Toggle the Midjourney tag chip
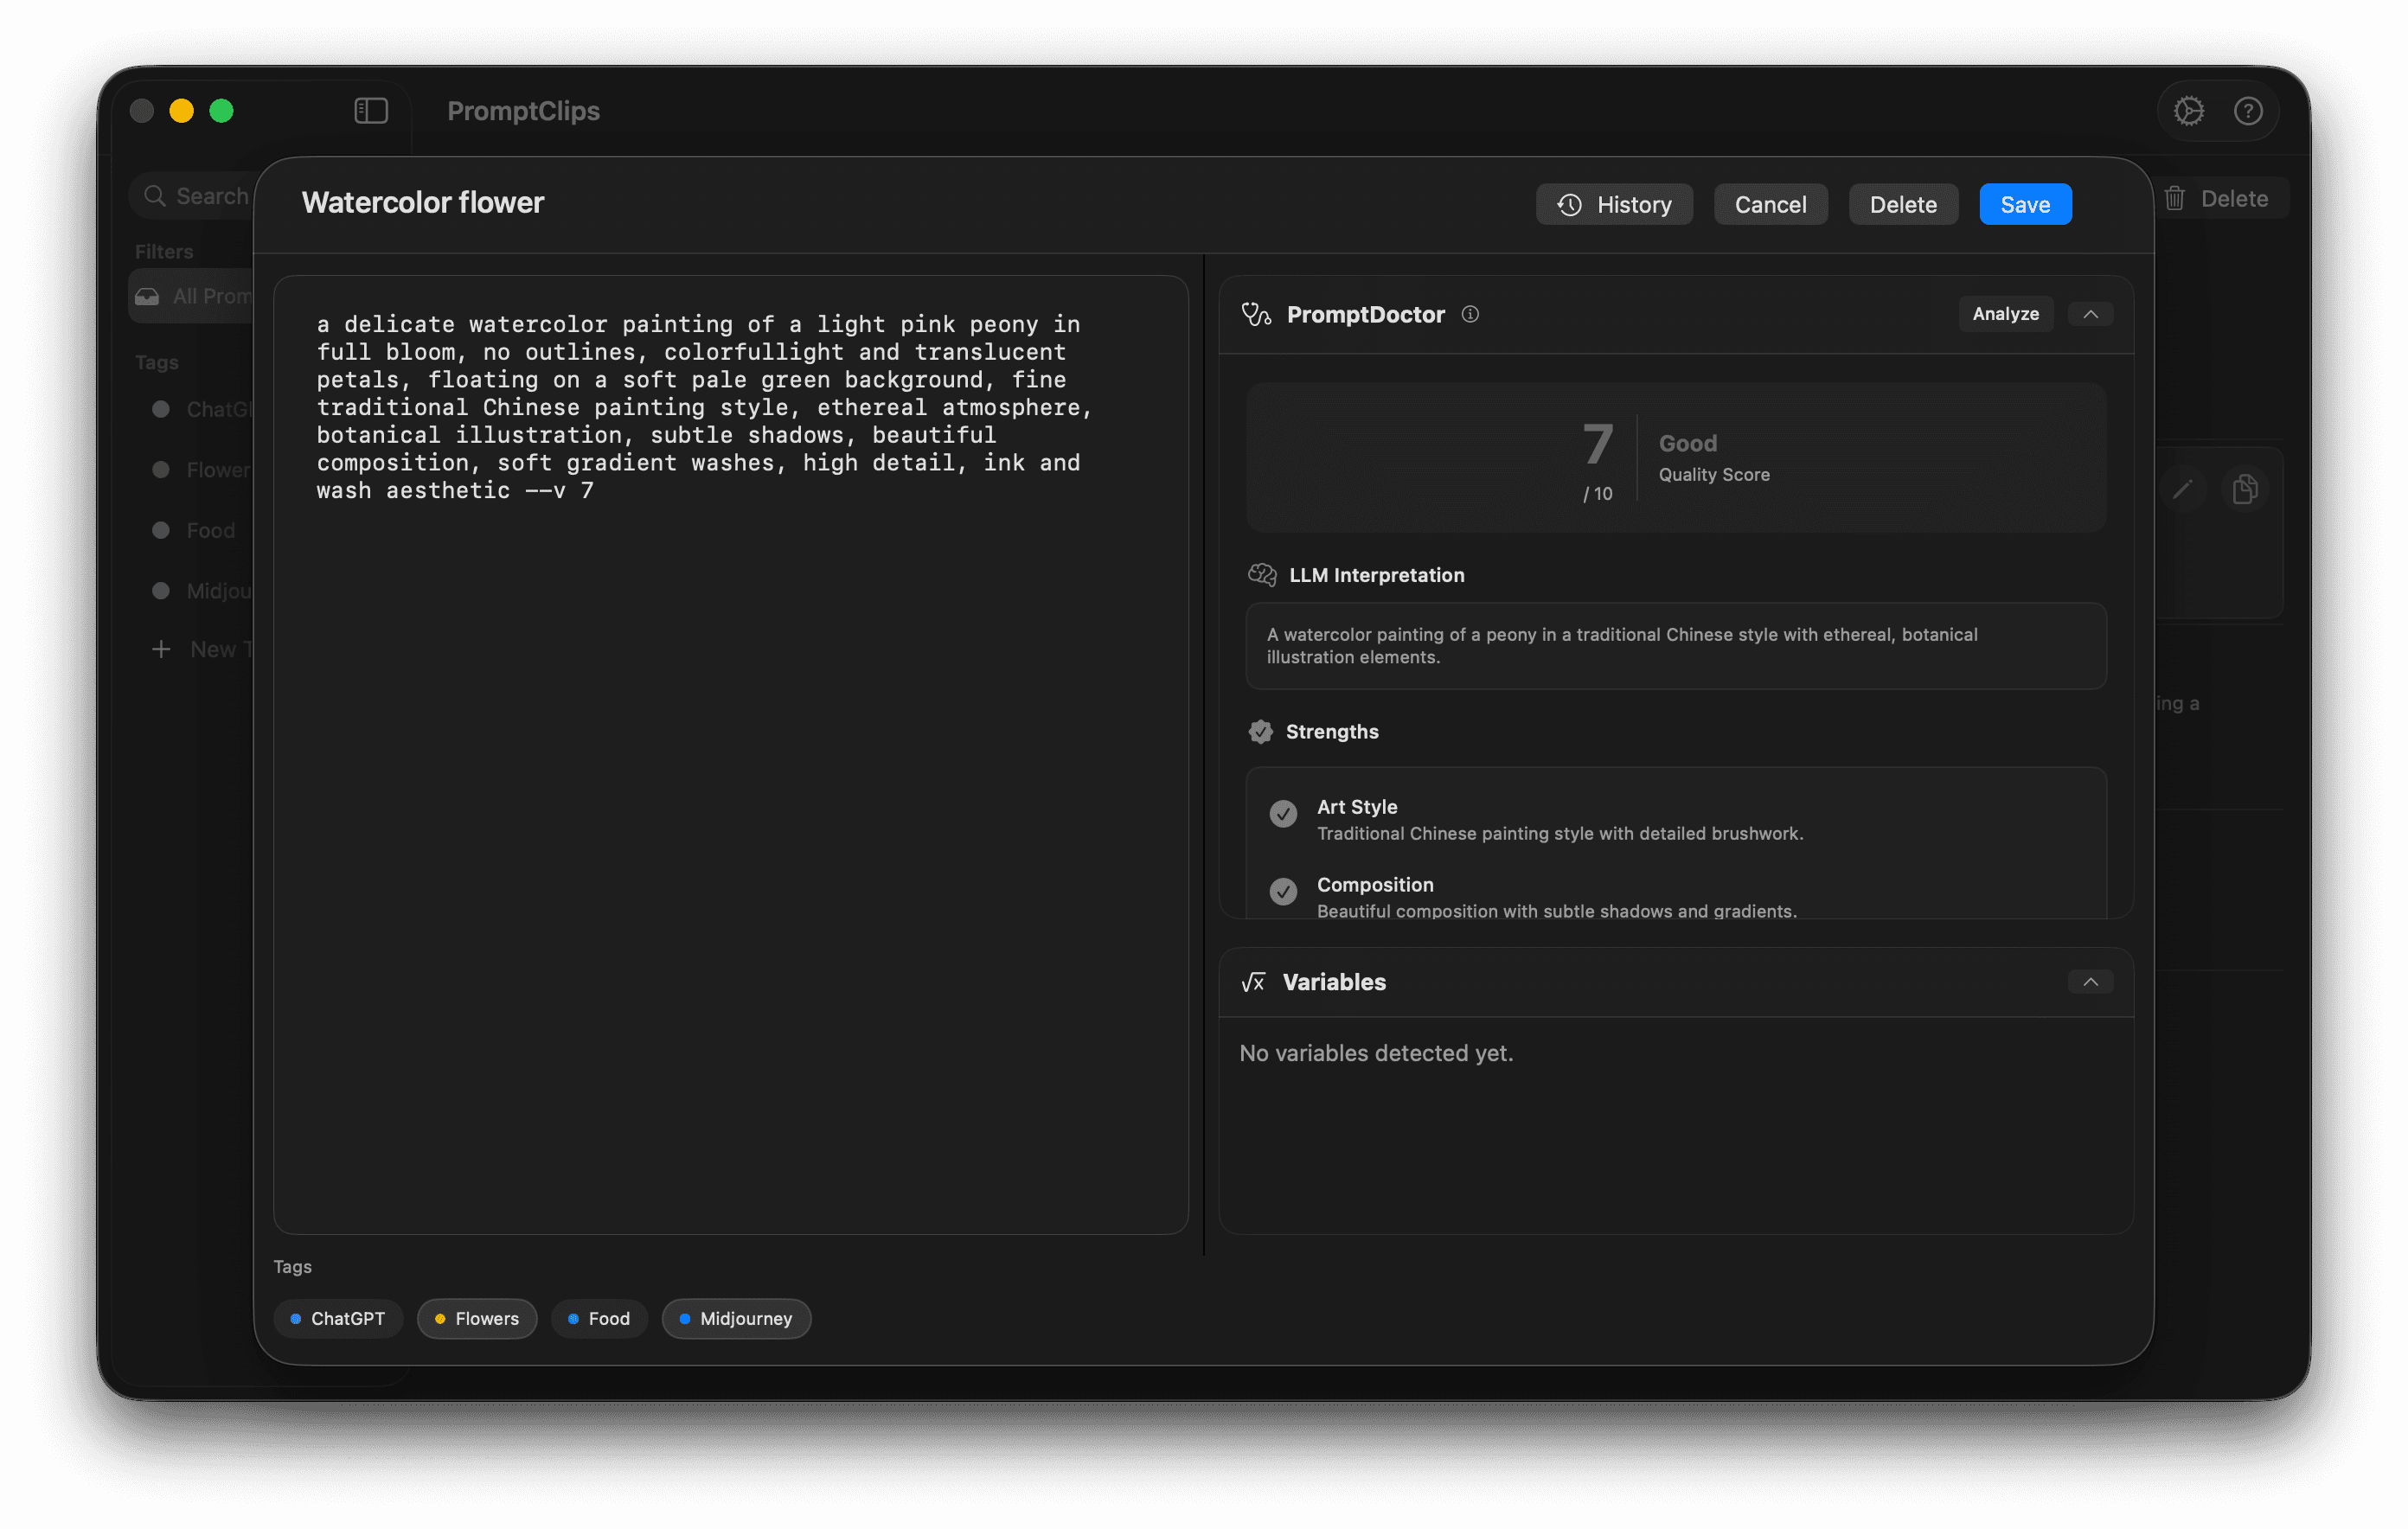The width and height of the screenshot is (2408, 1529). pyautogui.click(x=736, y=1318)
